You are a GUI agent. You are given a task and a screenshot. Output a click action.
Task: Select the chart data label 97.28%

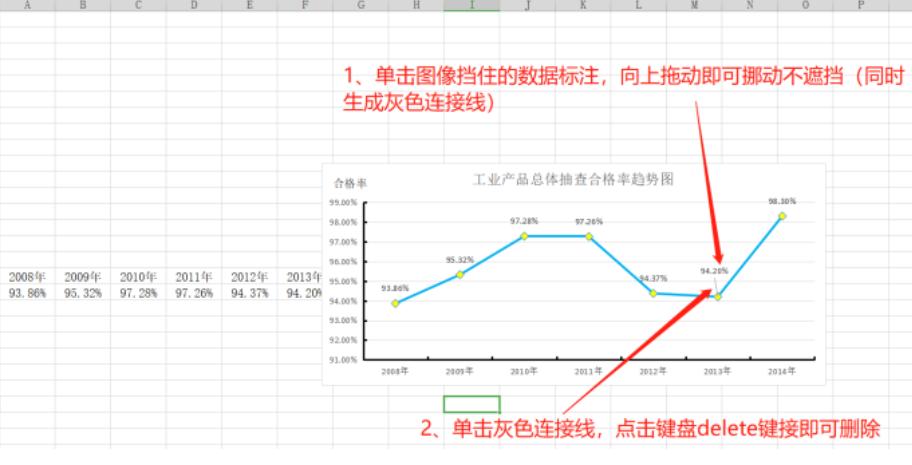pyautogui.click(x=524, y=221)
